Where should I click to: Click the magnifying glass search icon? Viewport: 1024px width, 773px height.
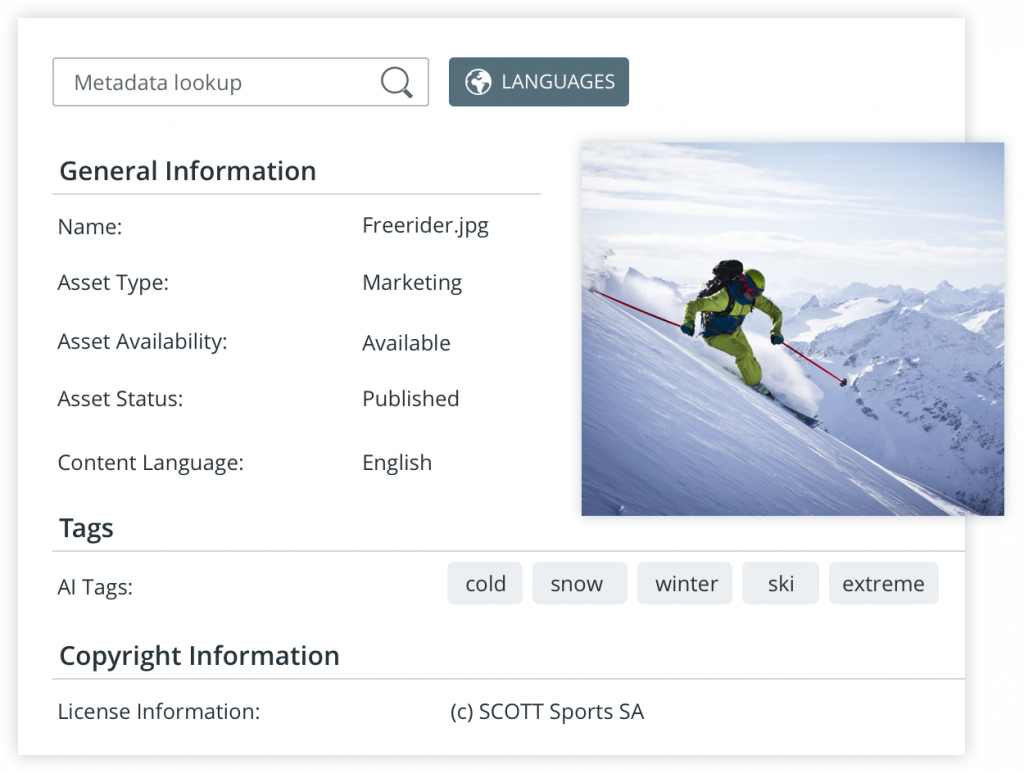[397, 82]
